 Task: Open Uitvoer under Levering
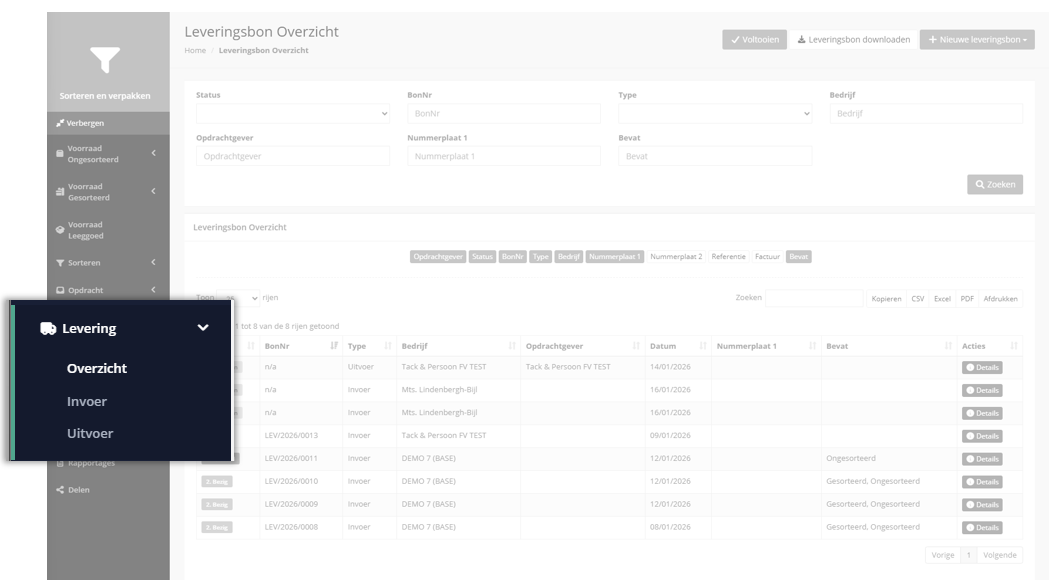tap(90, 434)
